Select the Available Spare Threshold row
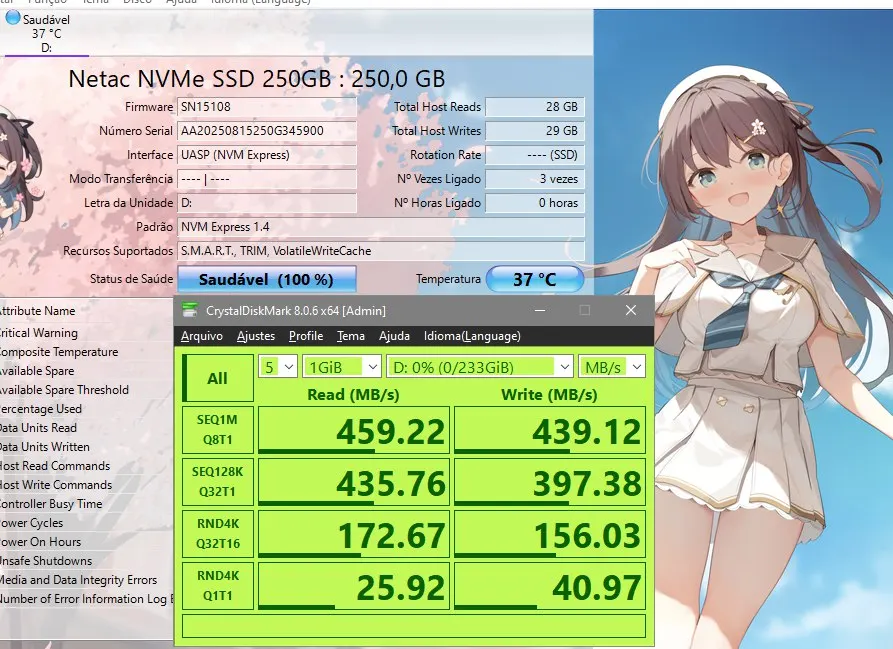Viewport: 893px width, 649px height. click(87, 389)
